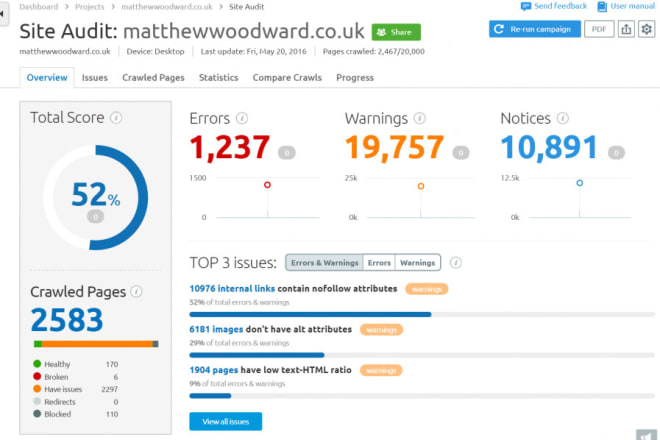Open the Statistics tab
This screenshot has height=440, width=660.
(218, 77)
